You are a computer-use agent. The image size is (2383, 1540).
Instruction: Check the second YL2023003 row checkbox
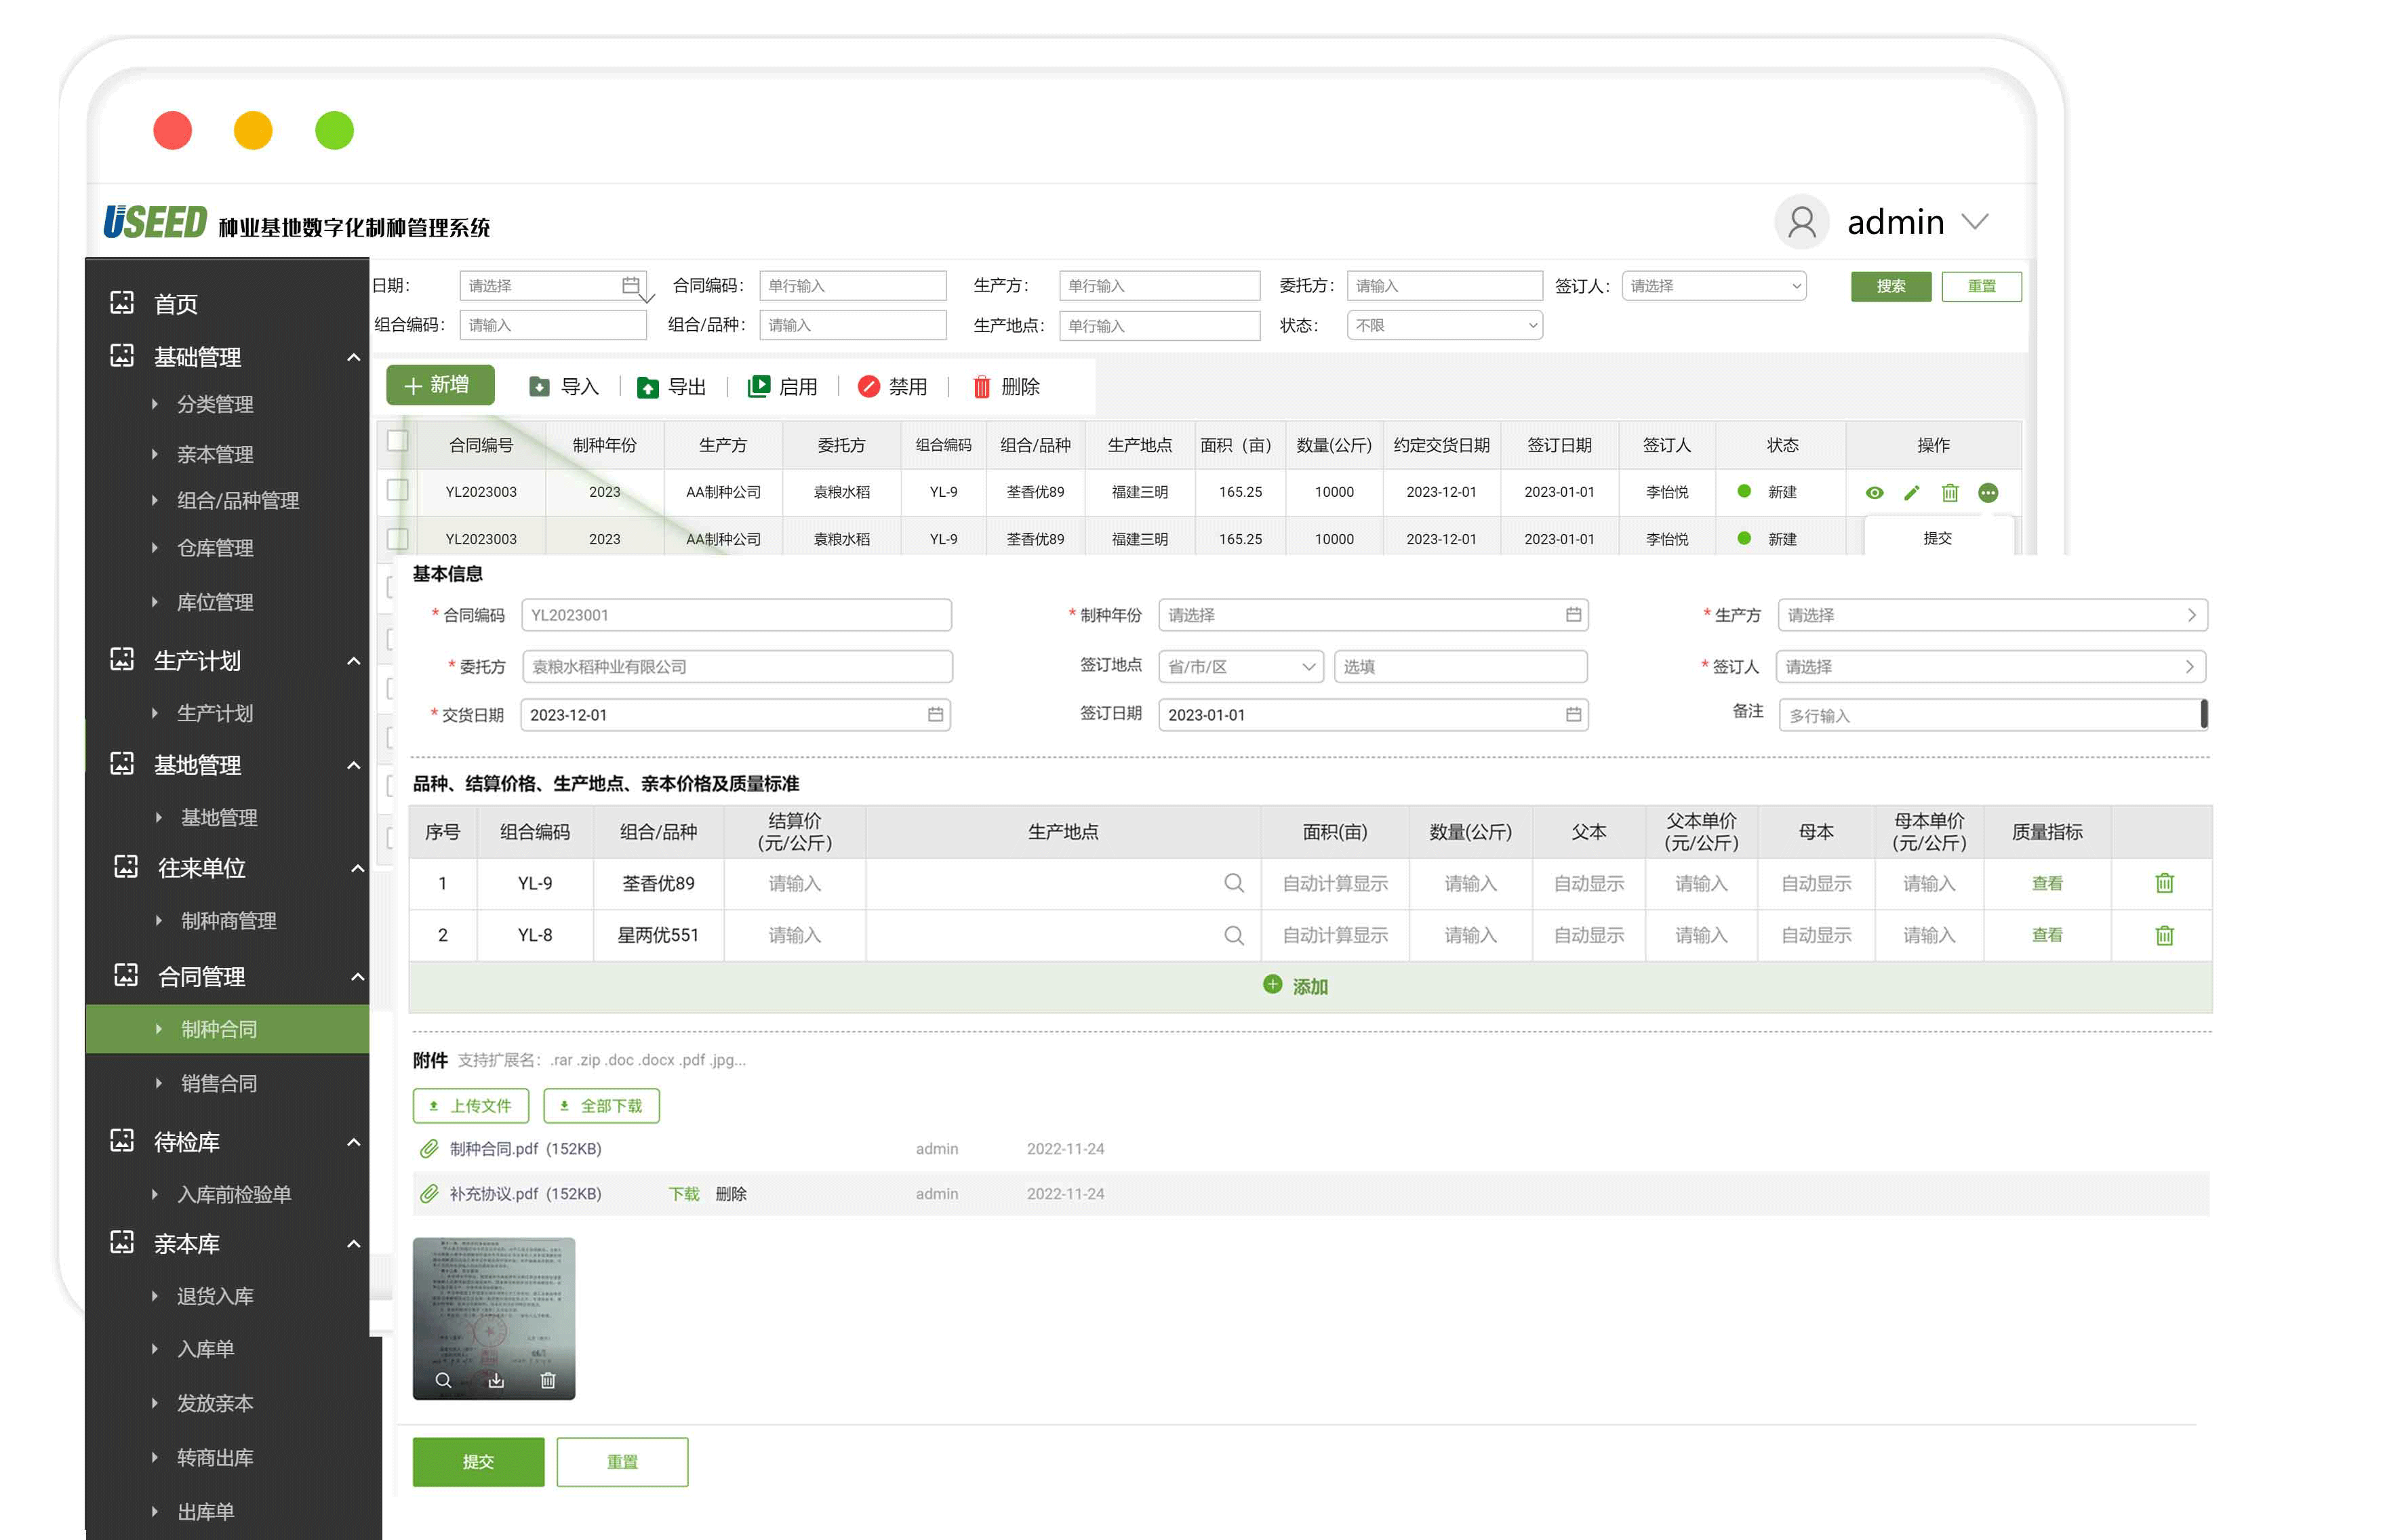coord(398,538)
